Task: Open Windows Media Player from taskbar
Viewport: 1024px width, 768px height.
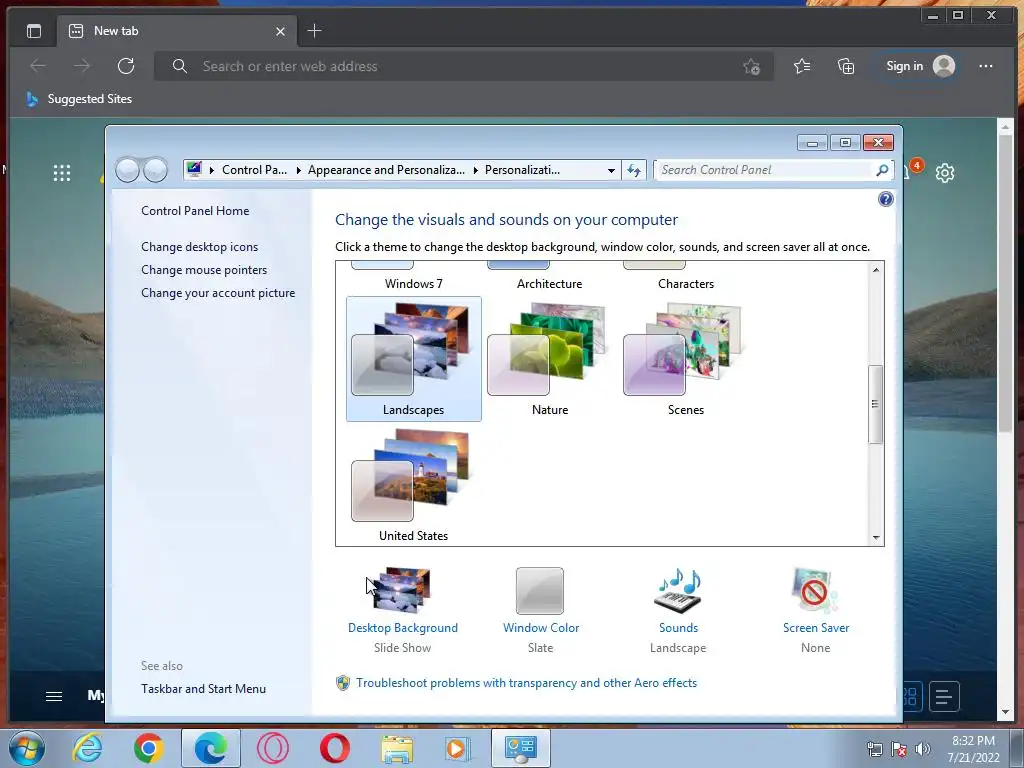Action: (x=458, y=748)
